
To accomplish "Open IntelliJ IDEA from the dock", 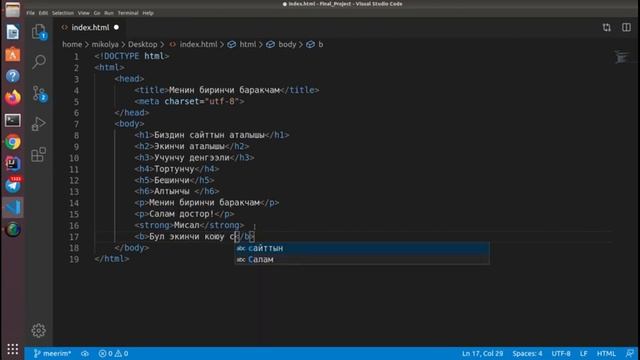I will (x=13, y=164).
